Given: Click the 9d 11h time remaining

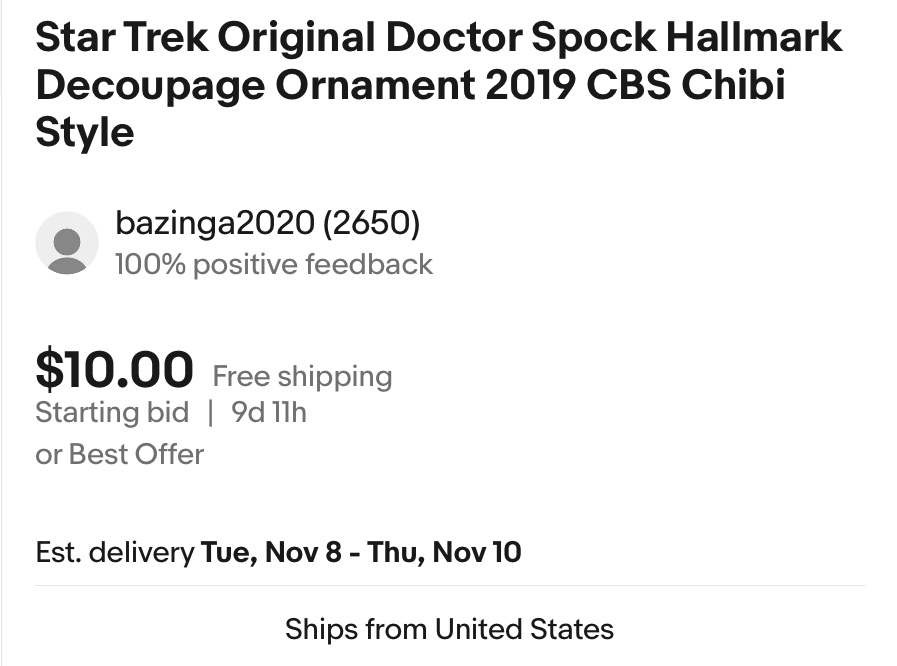Looking at the screenshot, I should tap(269, 412).
